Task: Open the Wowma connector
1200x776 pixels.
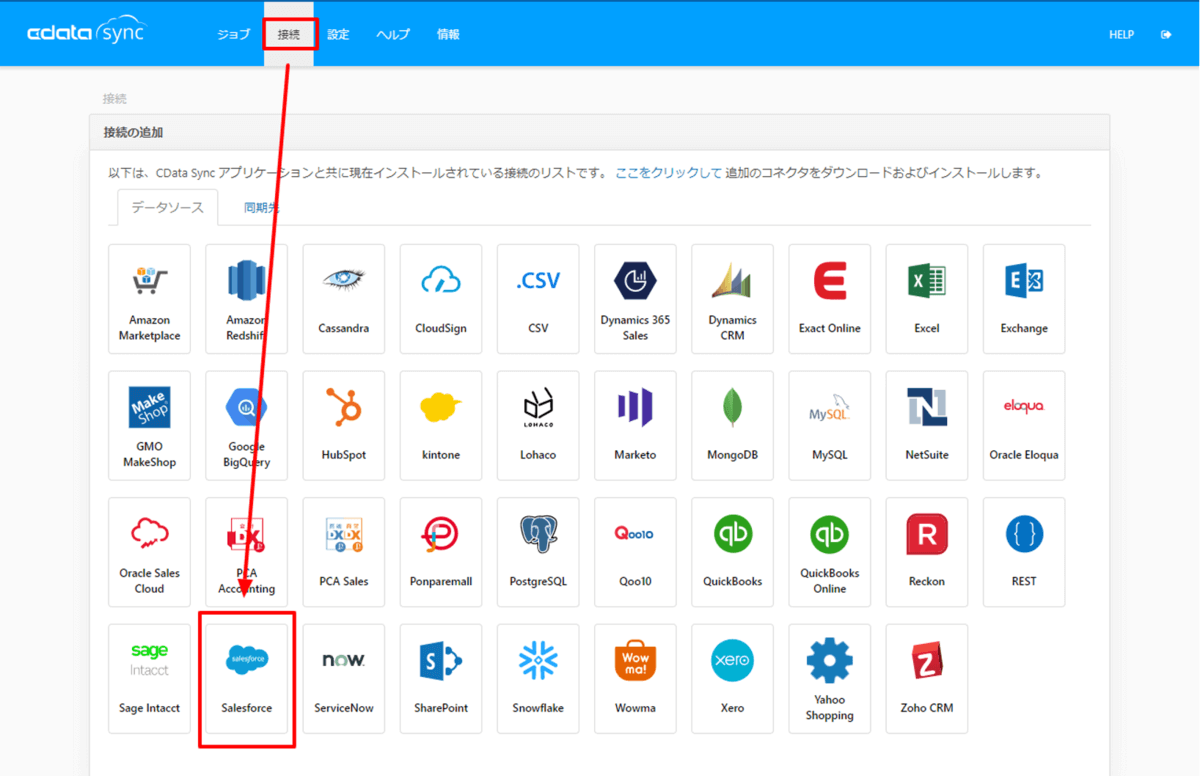Action: coord(635,679)
